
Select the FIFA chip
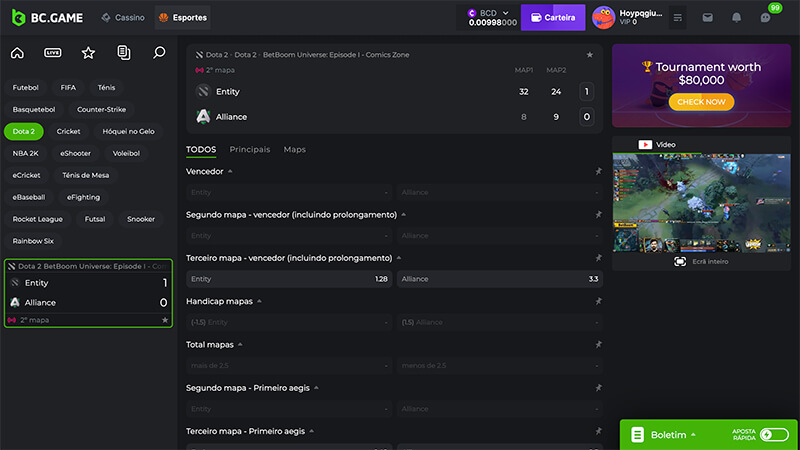(68, 87)
